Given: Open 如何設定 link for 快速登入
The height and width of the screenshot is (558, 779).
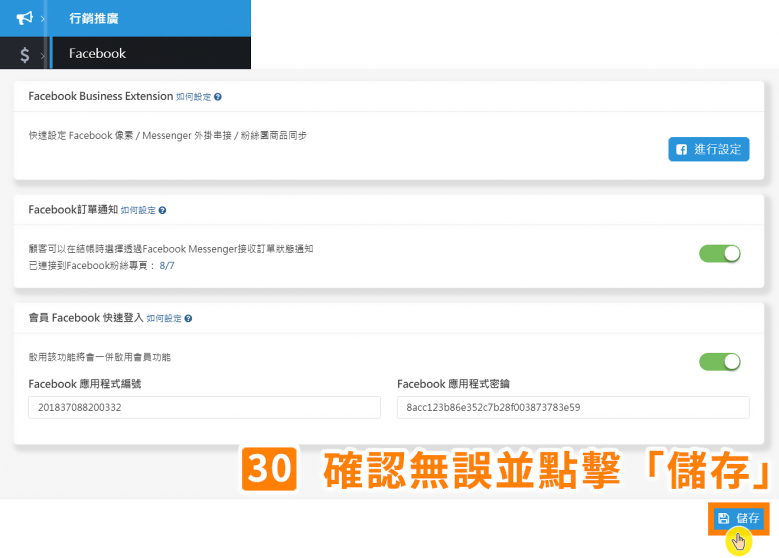Looking at the screenshot, I should 164,319.
